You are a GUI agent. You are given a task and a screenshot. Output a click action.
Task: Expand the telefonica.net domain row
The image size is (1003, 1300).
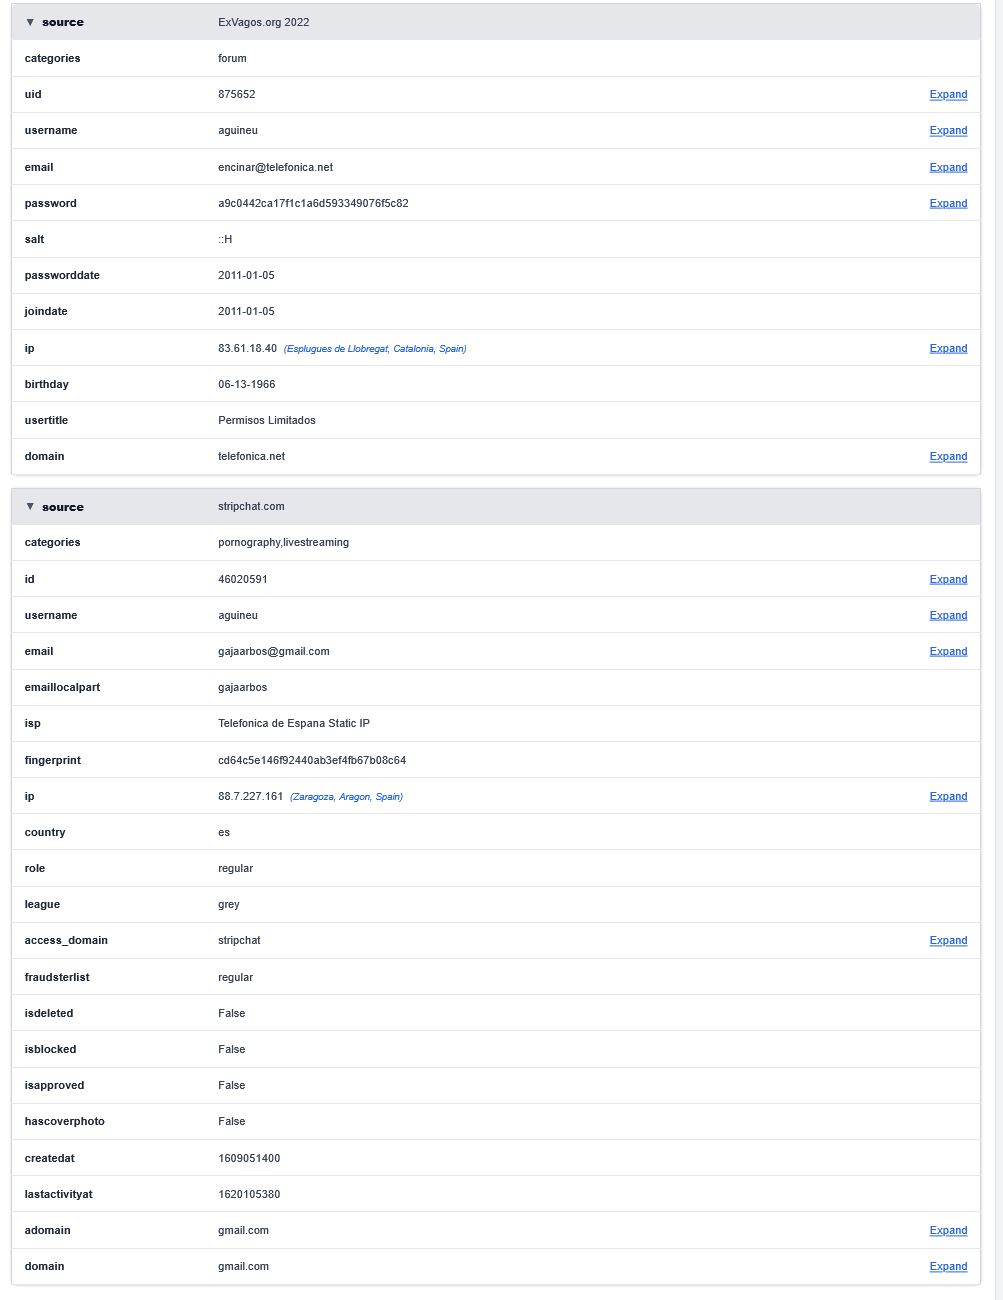coord(948,457)
